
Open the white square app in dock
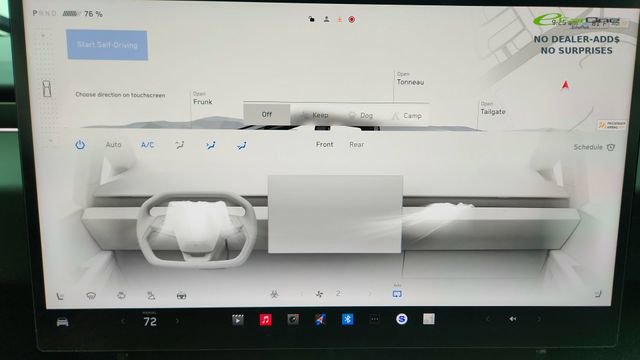[x=429, y=319]
